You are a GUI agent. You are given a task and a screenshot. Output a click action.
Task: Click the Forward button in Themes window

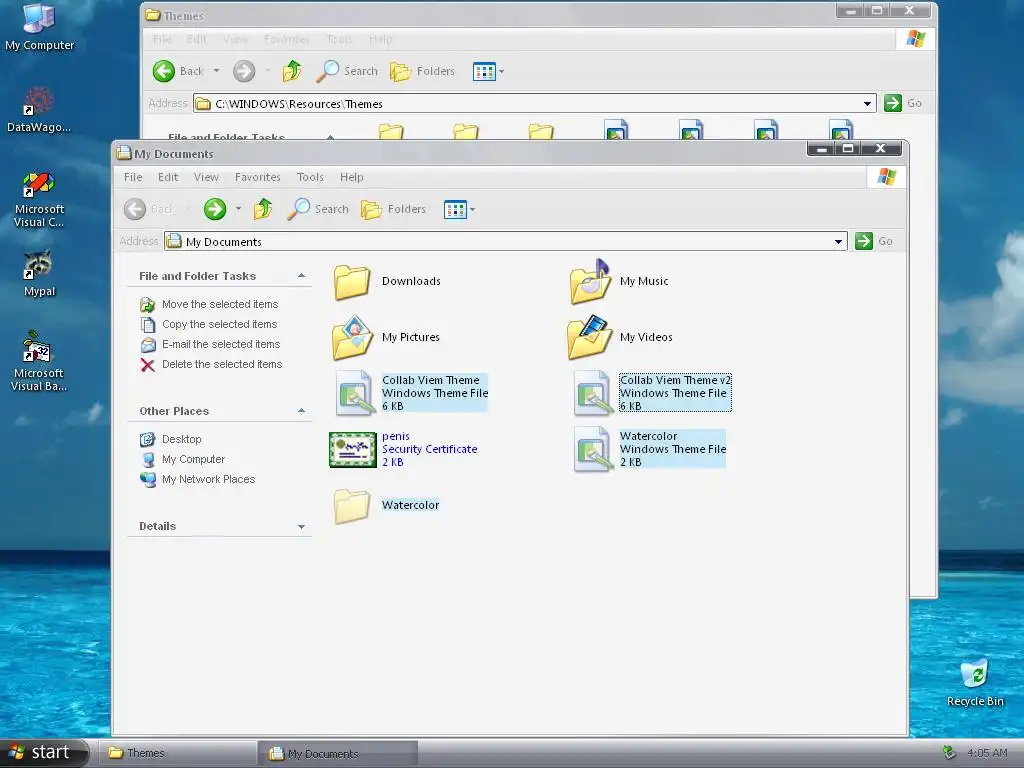pos(244,71)
